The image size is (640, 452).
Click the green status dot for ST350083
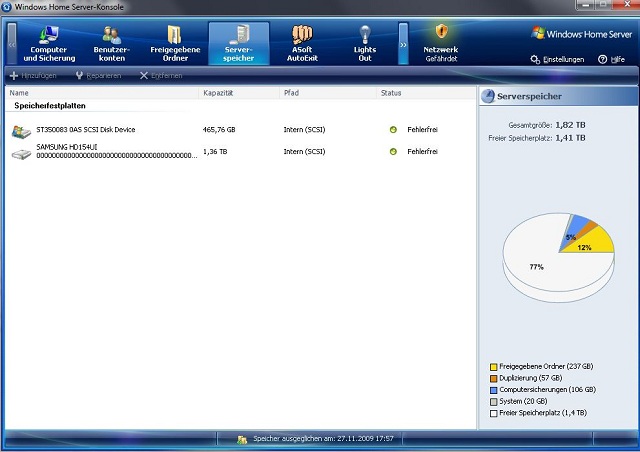pyautogui.click(x=393, y=130)
